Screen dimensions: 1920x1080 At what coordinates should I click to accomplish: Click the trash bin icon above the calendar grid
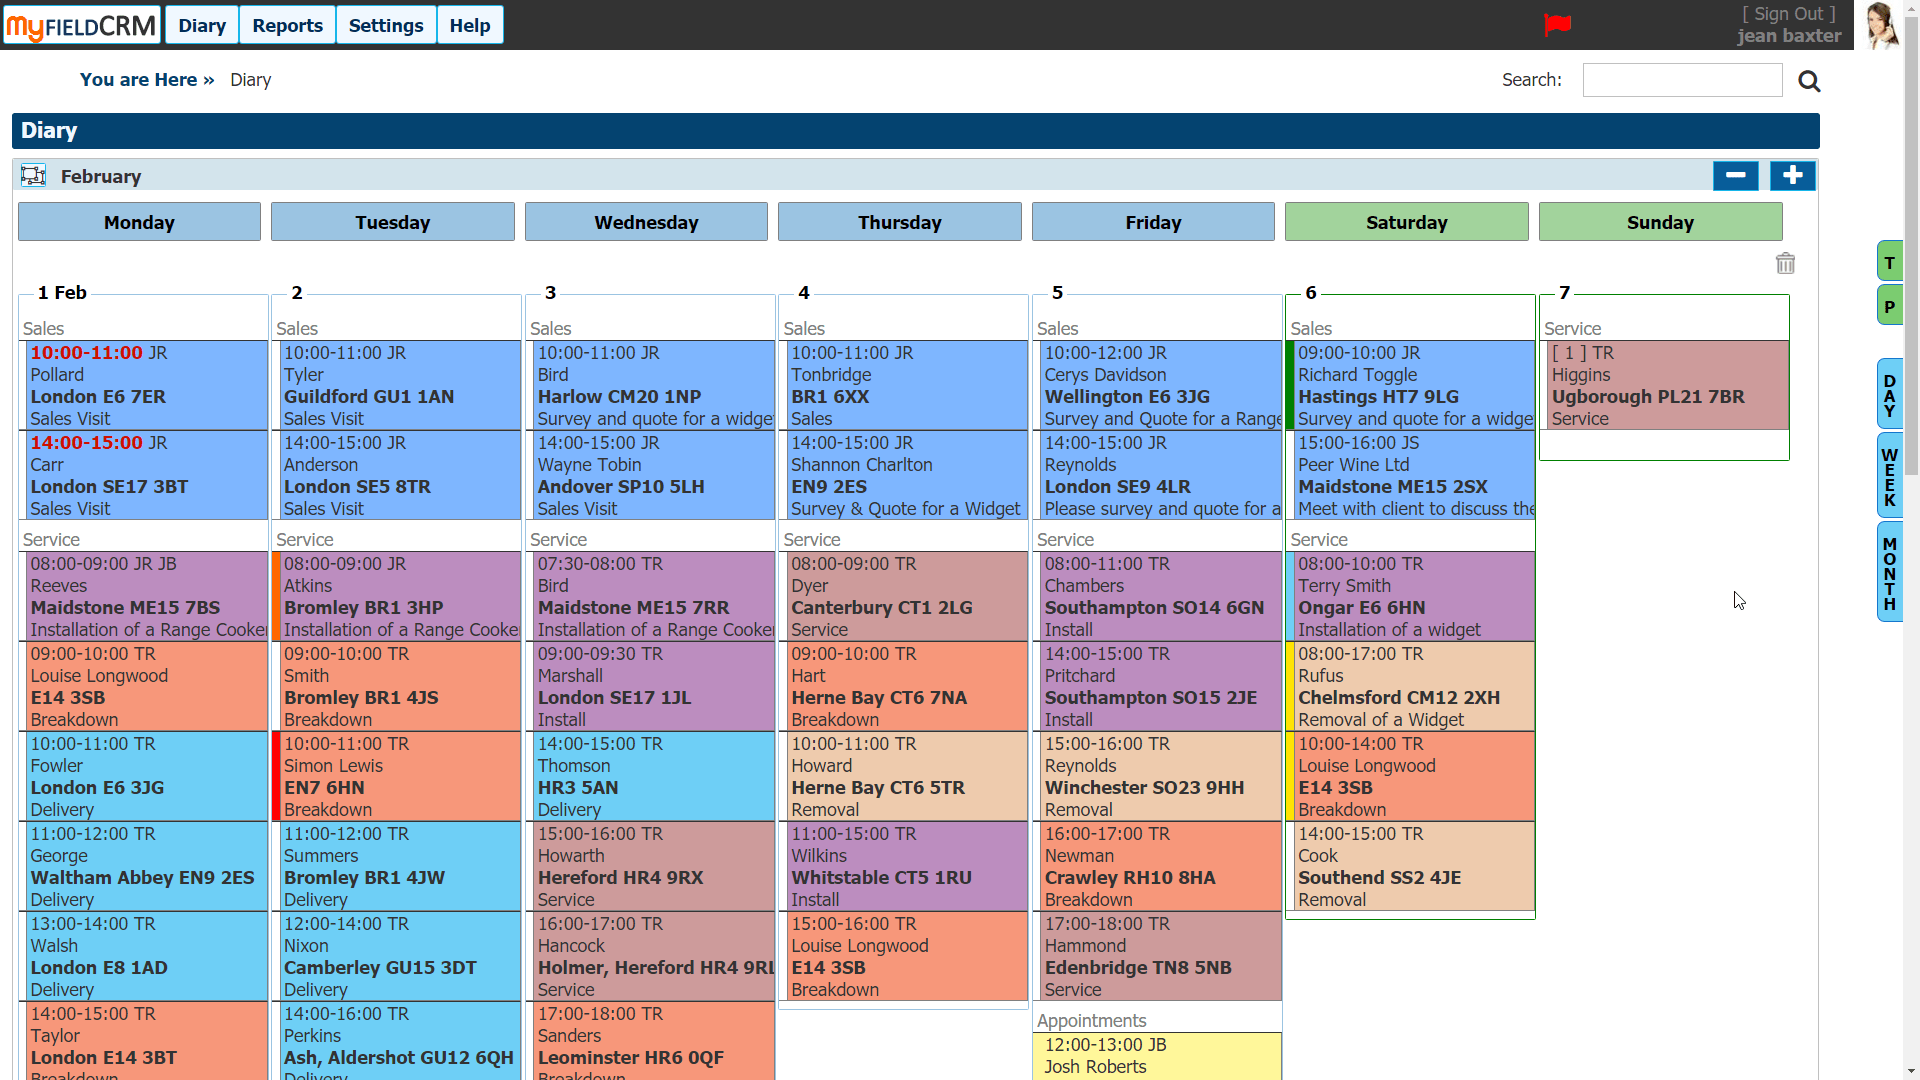(1787, 263)
